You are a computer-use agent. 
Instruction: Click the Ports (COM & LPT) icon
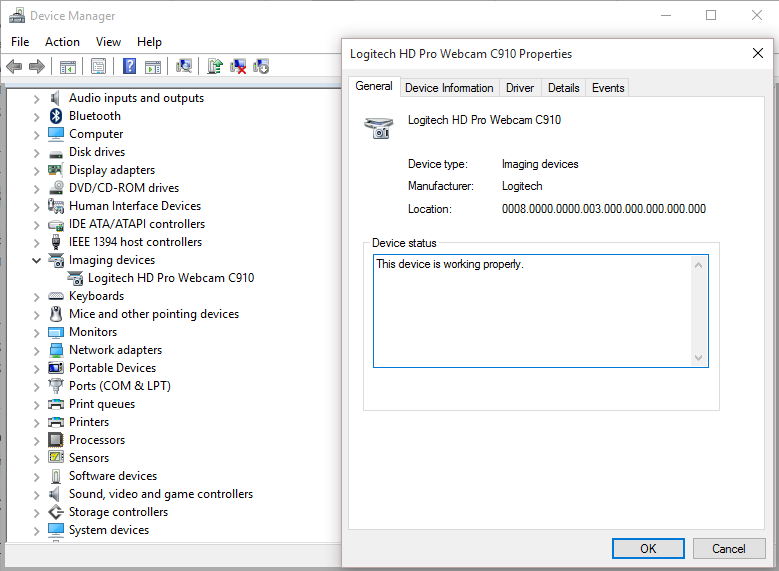56,386
